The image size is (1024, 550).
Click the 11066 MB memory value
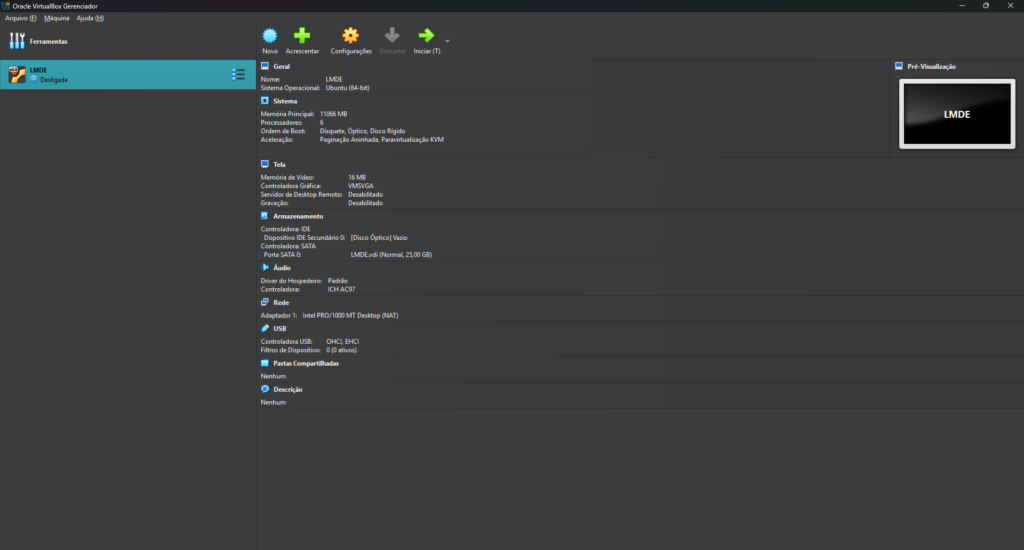[333, 114]
